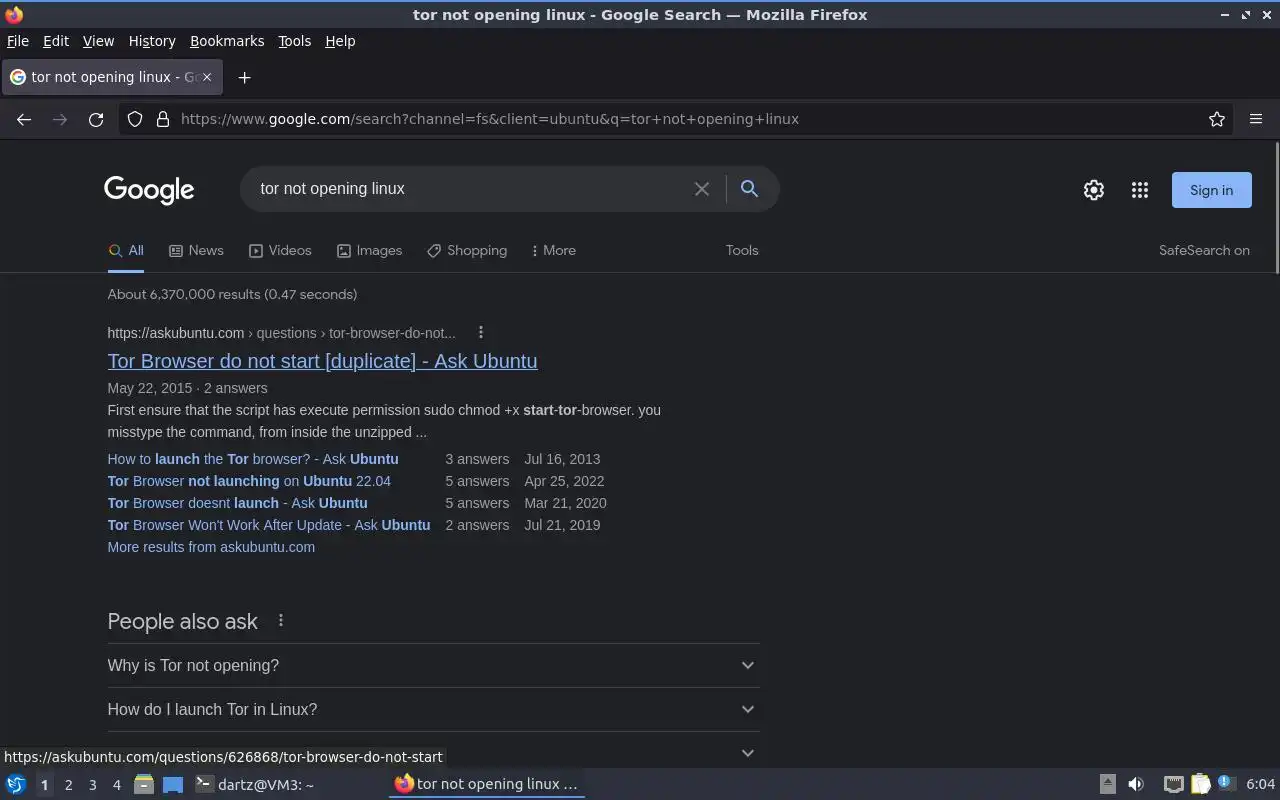Click the page vertical scrollbar
The width and height of the screenshot is (1280, 800).
[1277, 207]
